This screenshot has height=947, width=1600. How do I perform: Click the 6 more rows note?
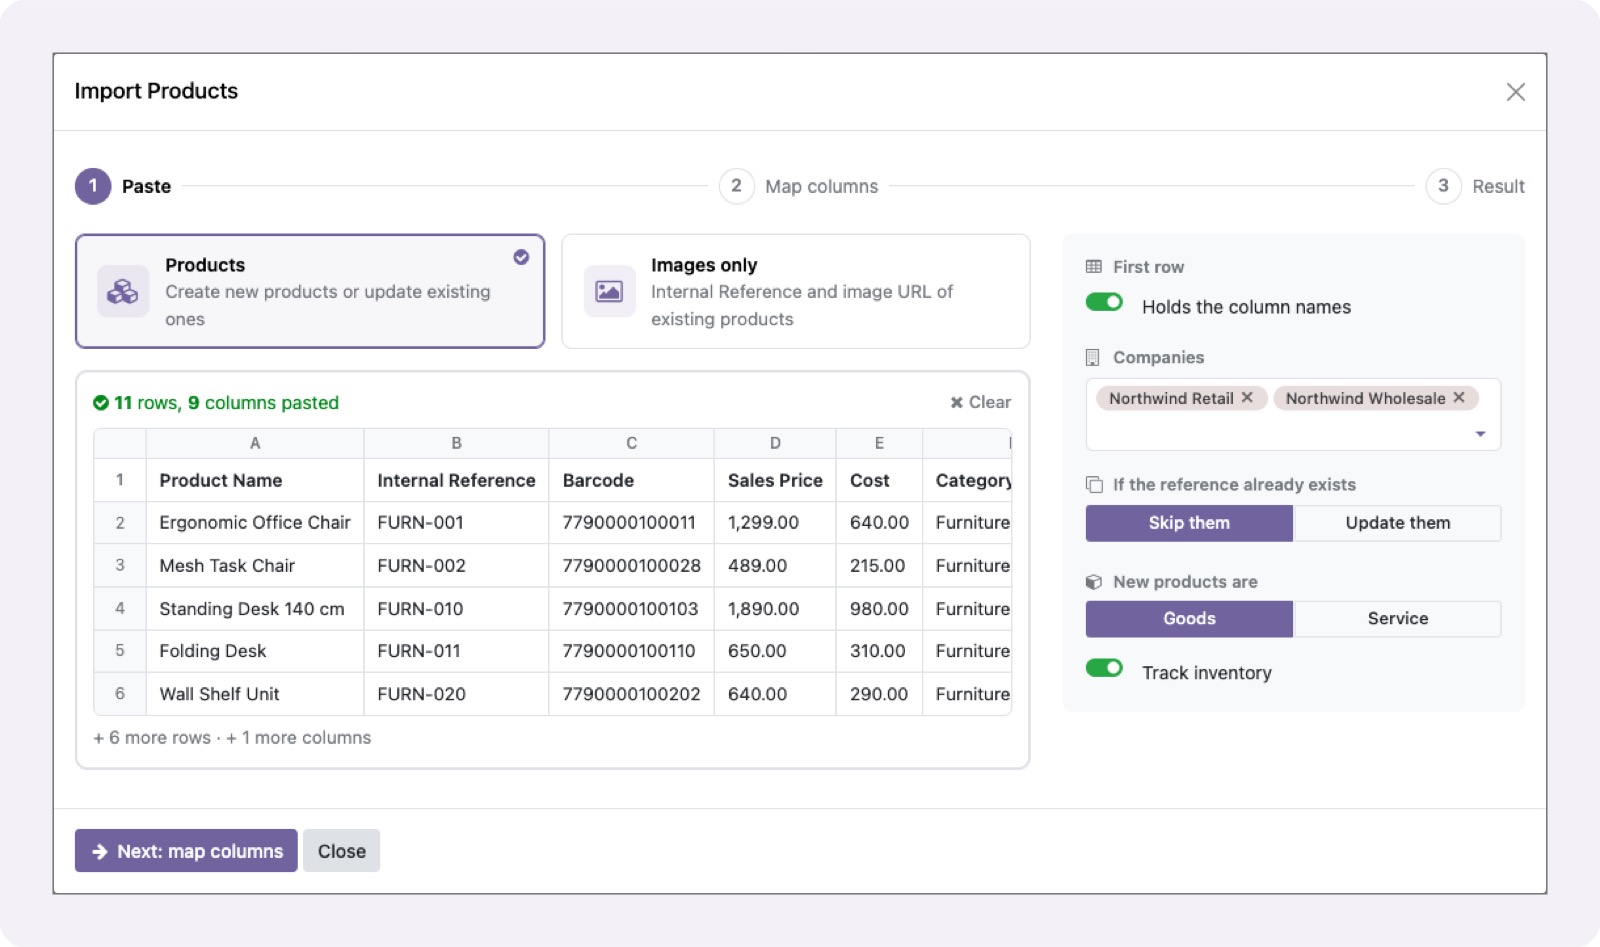pos(152,738)
